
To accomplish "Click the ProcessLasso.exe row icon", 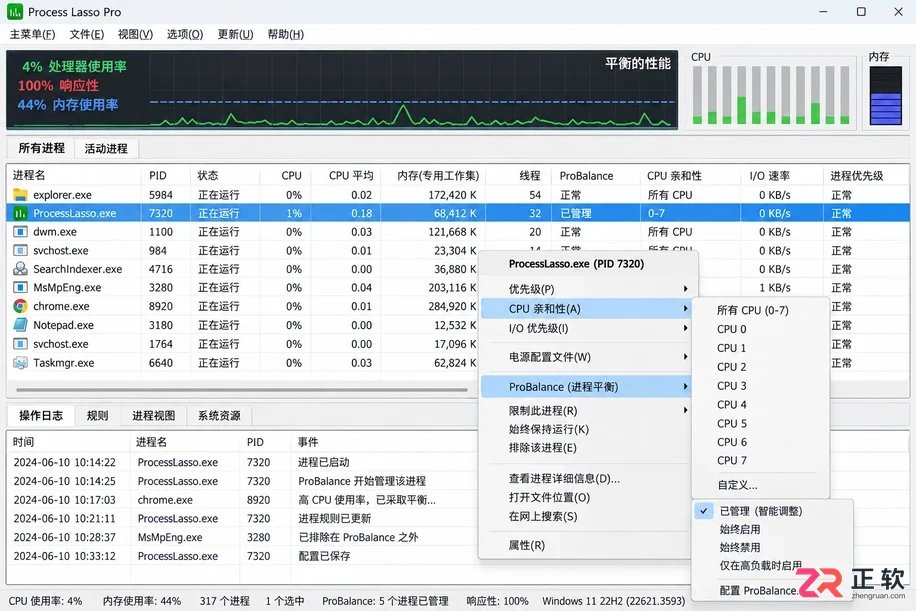I will [x=20, y=213].
